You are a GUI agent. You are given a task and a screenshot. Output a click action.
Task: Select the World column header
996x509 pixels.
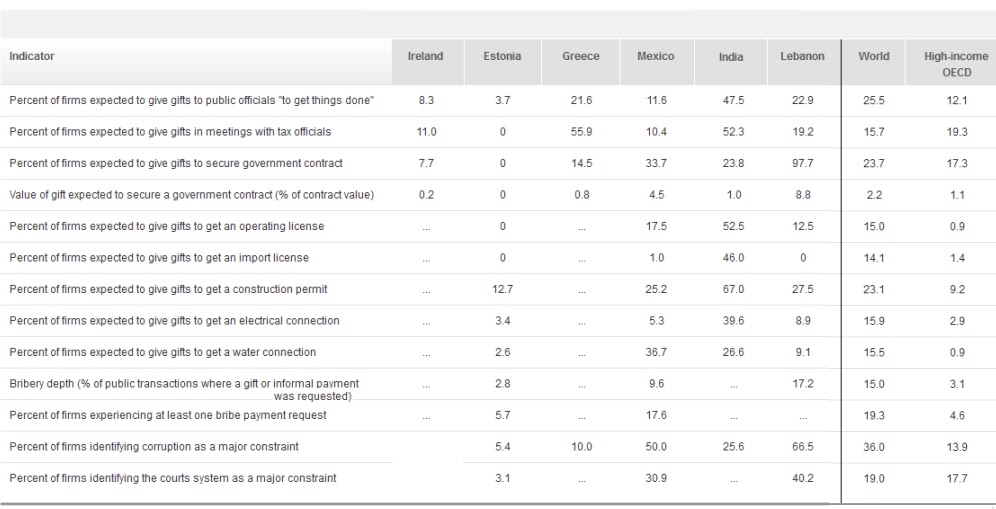click(874, 57)
